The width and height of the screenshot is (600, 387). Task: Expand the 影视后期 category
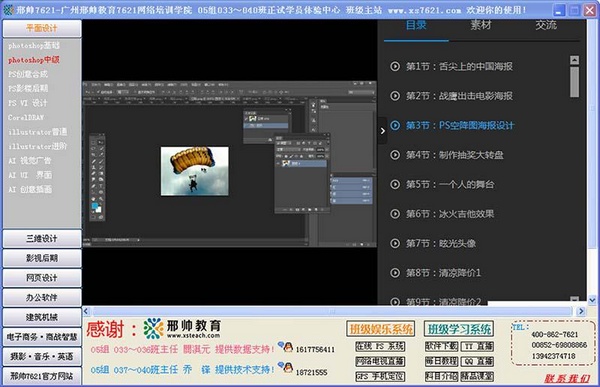(x=42, y=258)
